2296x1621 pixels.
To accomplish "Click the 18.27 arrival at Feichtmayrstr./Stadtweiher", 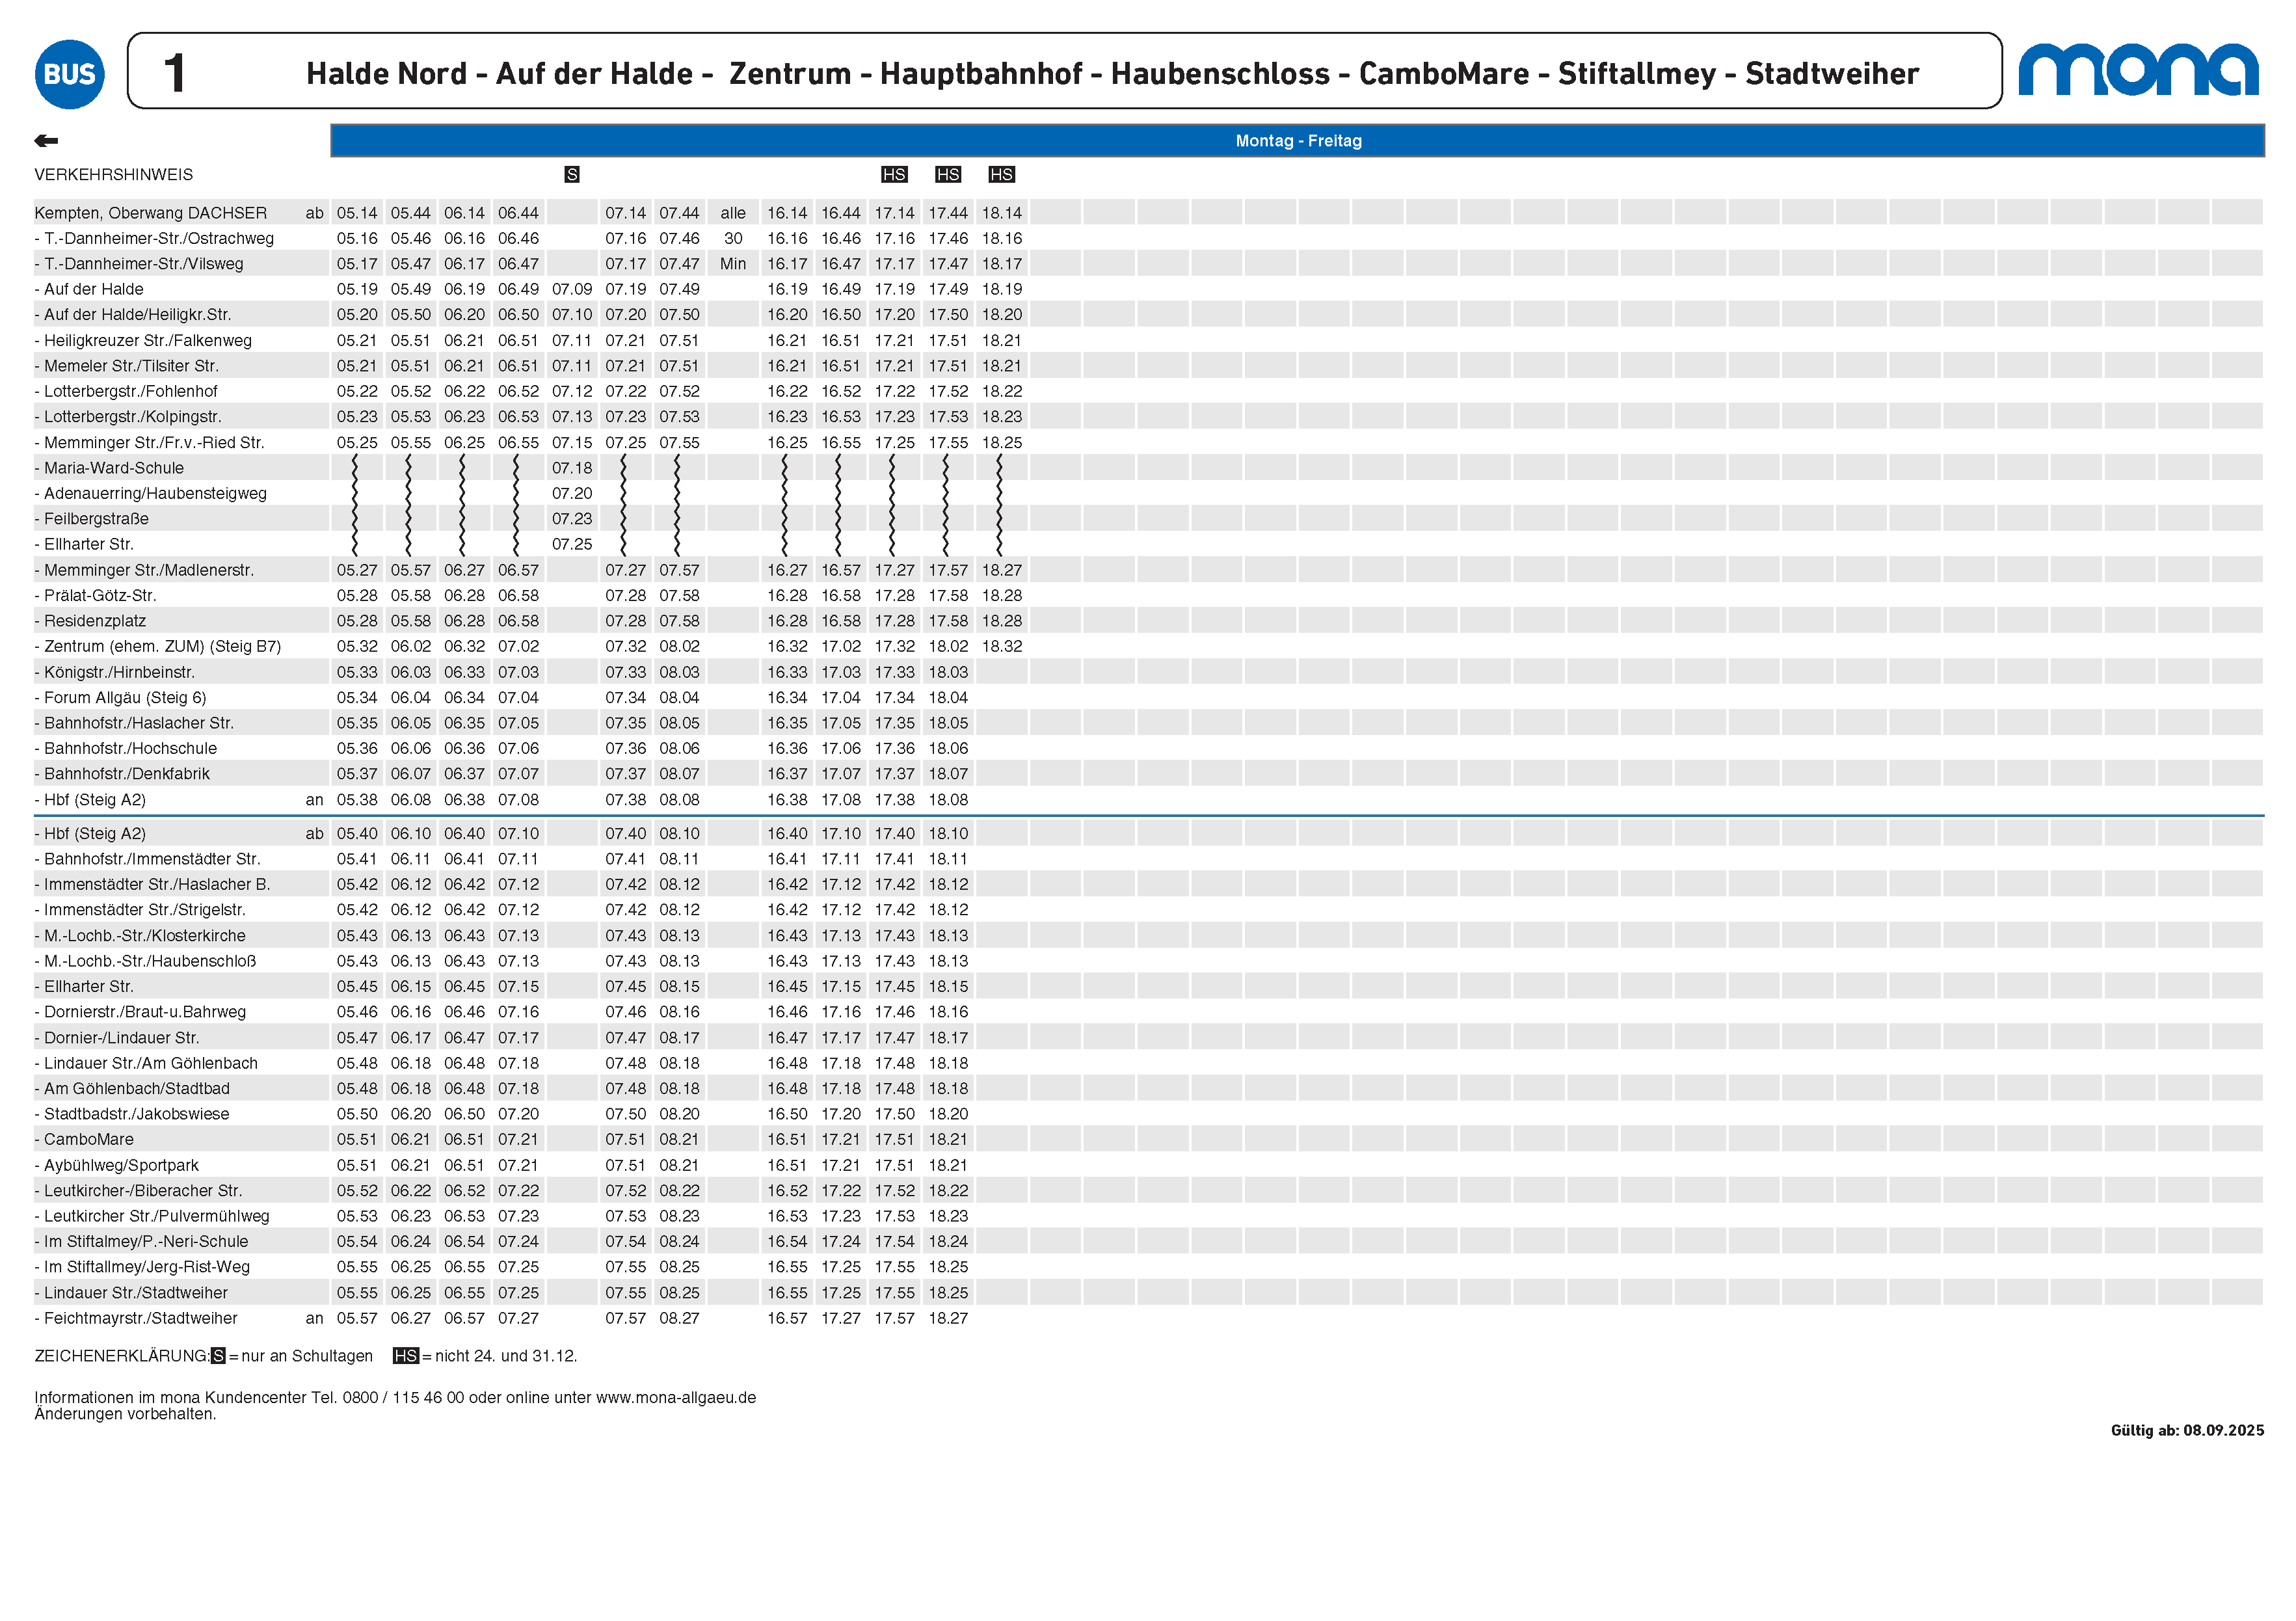I will [948, 1319].
